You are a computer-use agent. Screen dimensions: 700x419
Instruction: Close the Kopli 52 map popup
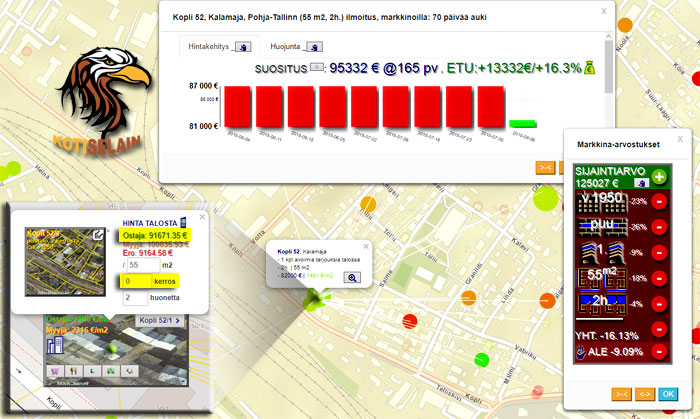click(366, 246)
